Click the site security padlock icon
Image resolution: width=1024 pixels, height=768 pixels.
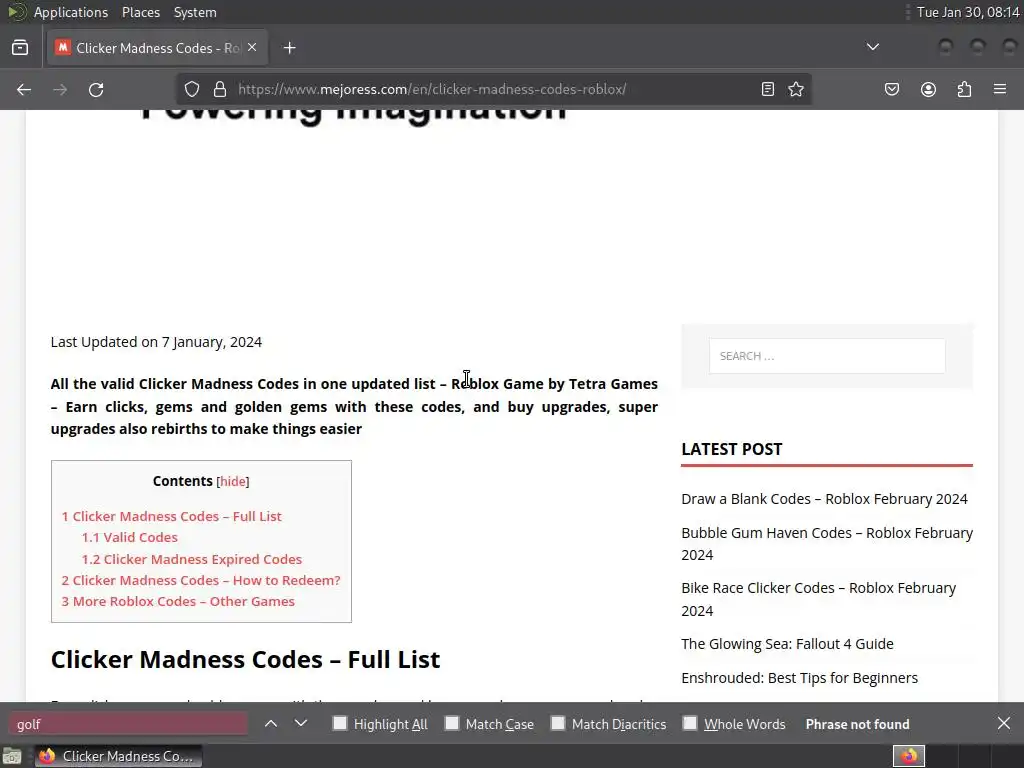pyautogui.click(x=220, y=89)
